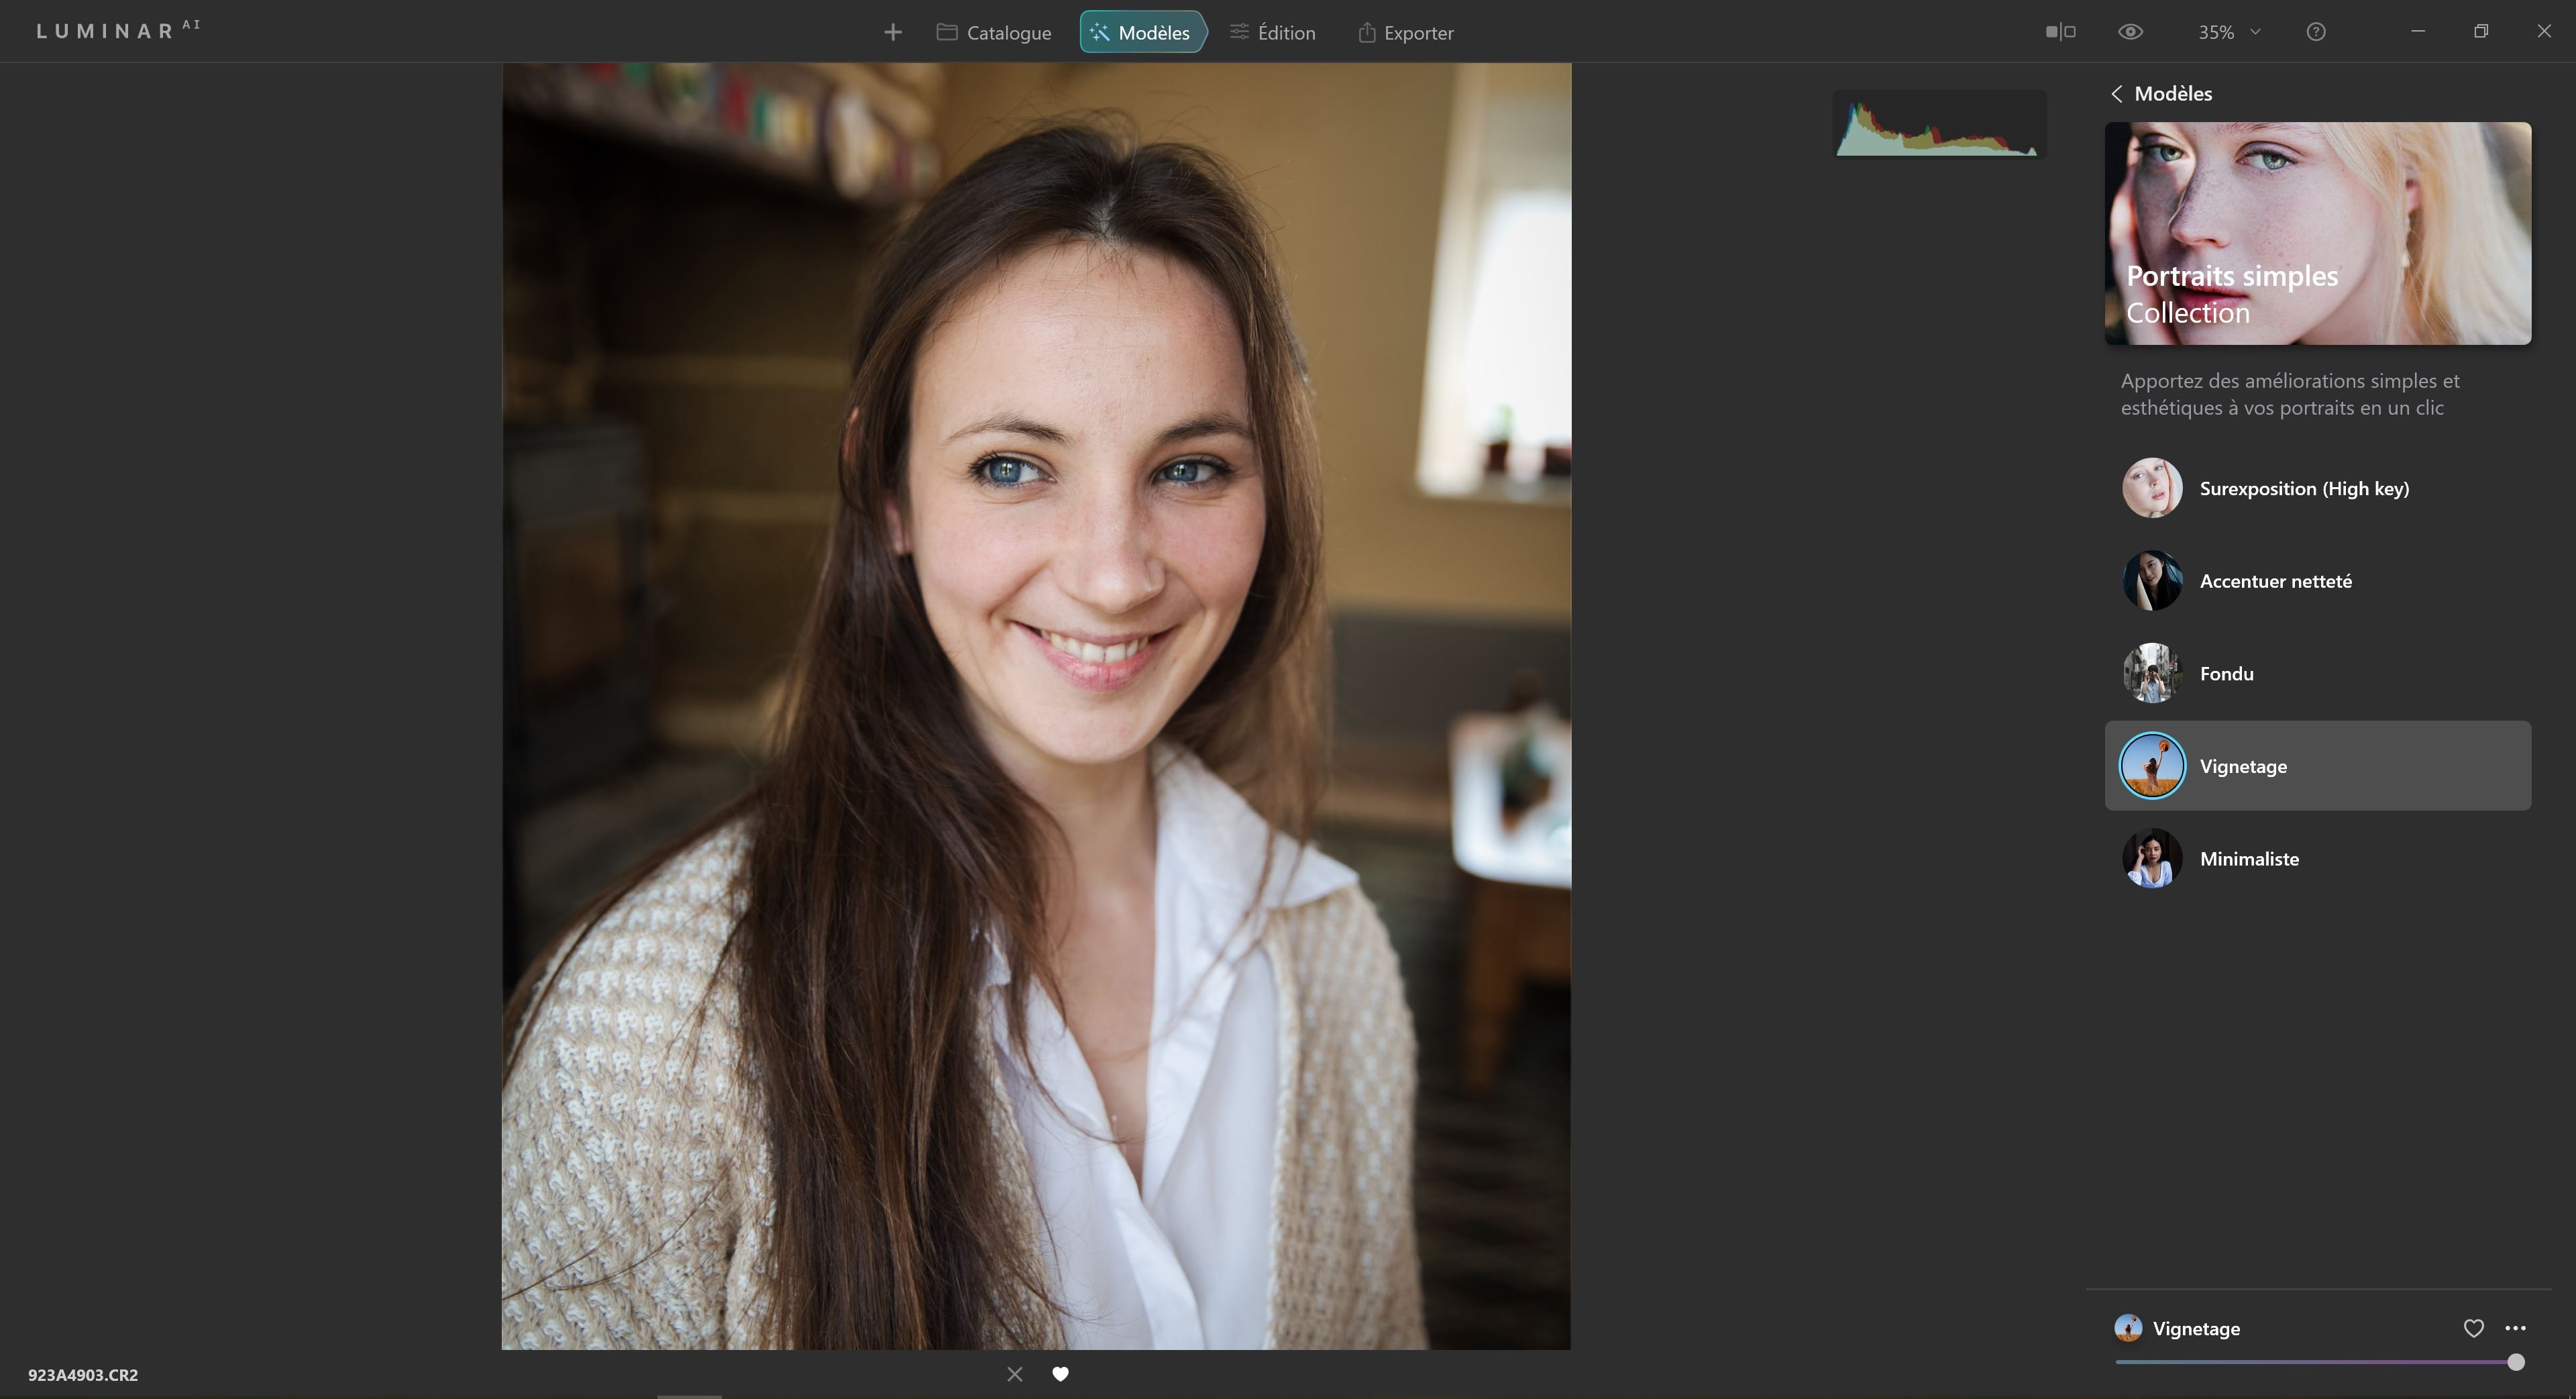Click the Vignetage amount slider handle
2576x1399 pixels.
click(x=2515, y=1362)
